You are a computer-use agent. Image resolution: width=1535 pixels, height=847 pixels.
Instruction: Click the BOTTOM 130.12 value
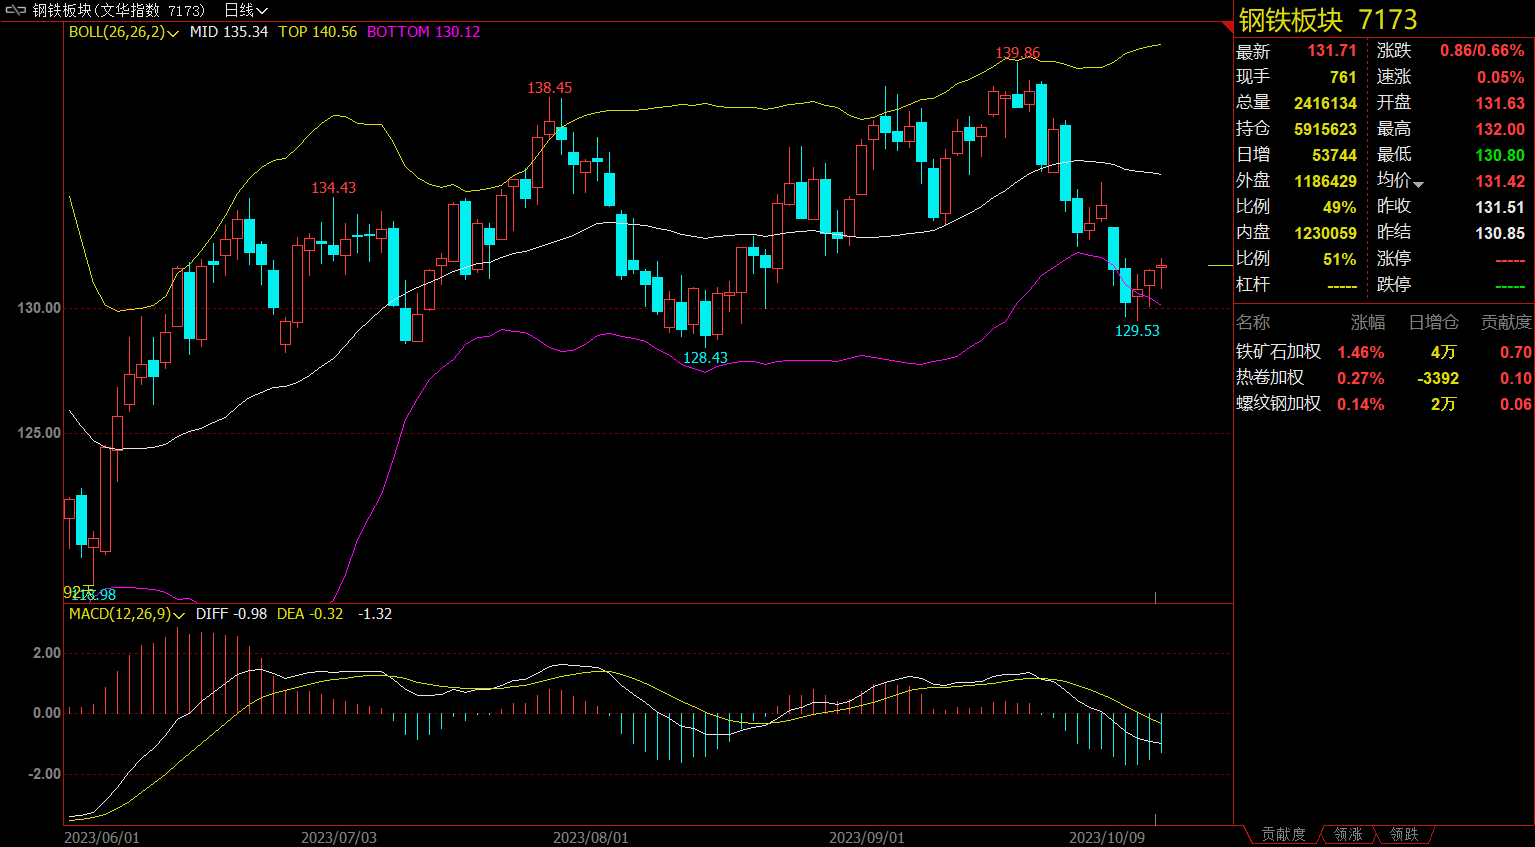point(423,32)
